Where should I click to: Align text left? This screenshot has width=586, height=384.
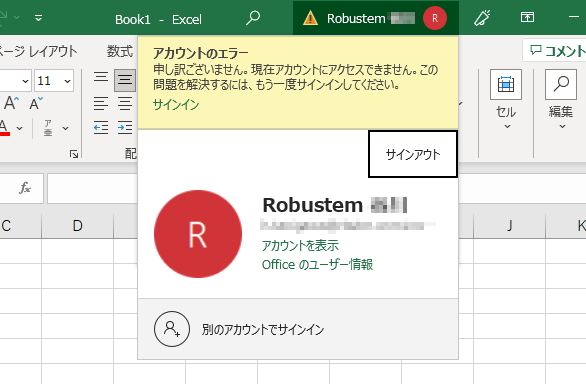pos(101,104)
